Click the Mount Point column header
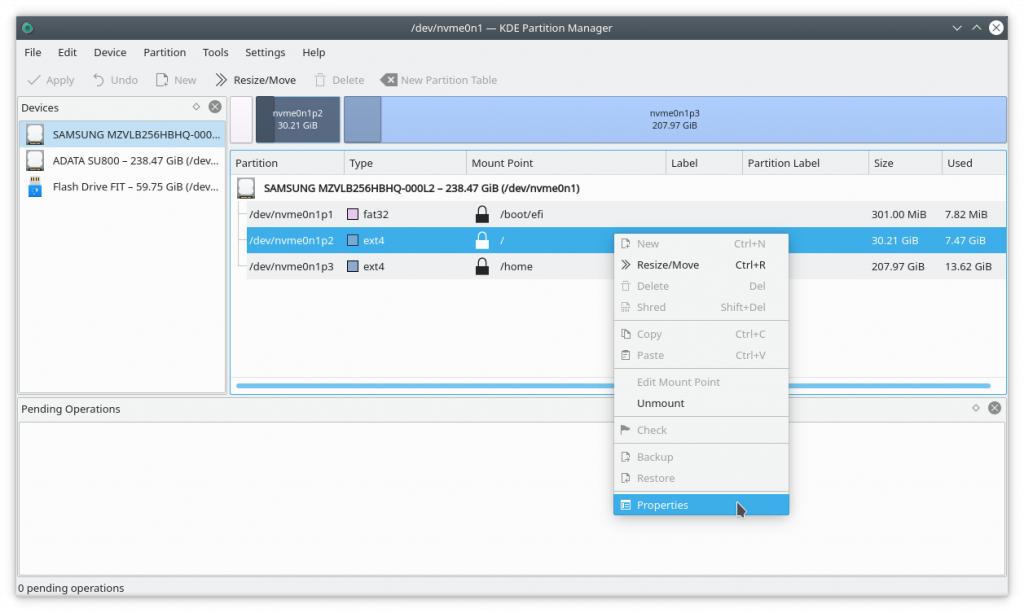Screen dimensions: 1024x613 (x=502, y=163)
